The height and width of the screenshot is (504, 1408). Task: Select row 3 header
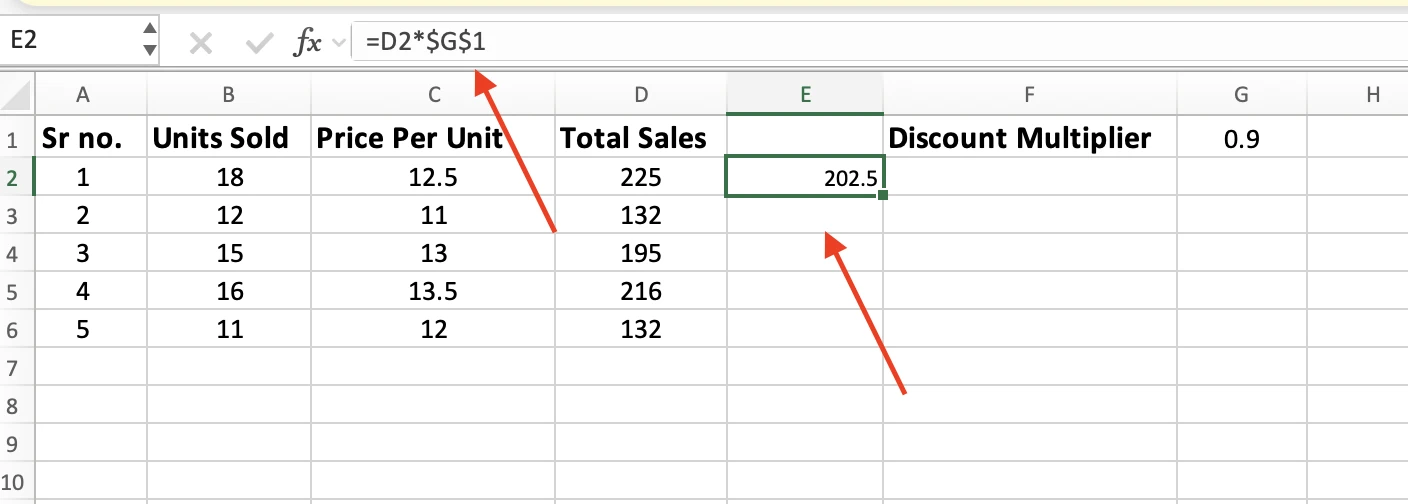16,215
